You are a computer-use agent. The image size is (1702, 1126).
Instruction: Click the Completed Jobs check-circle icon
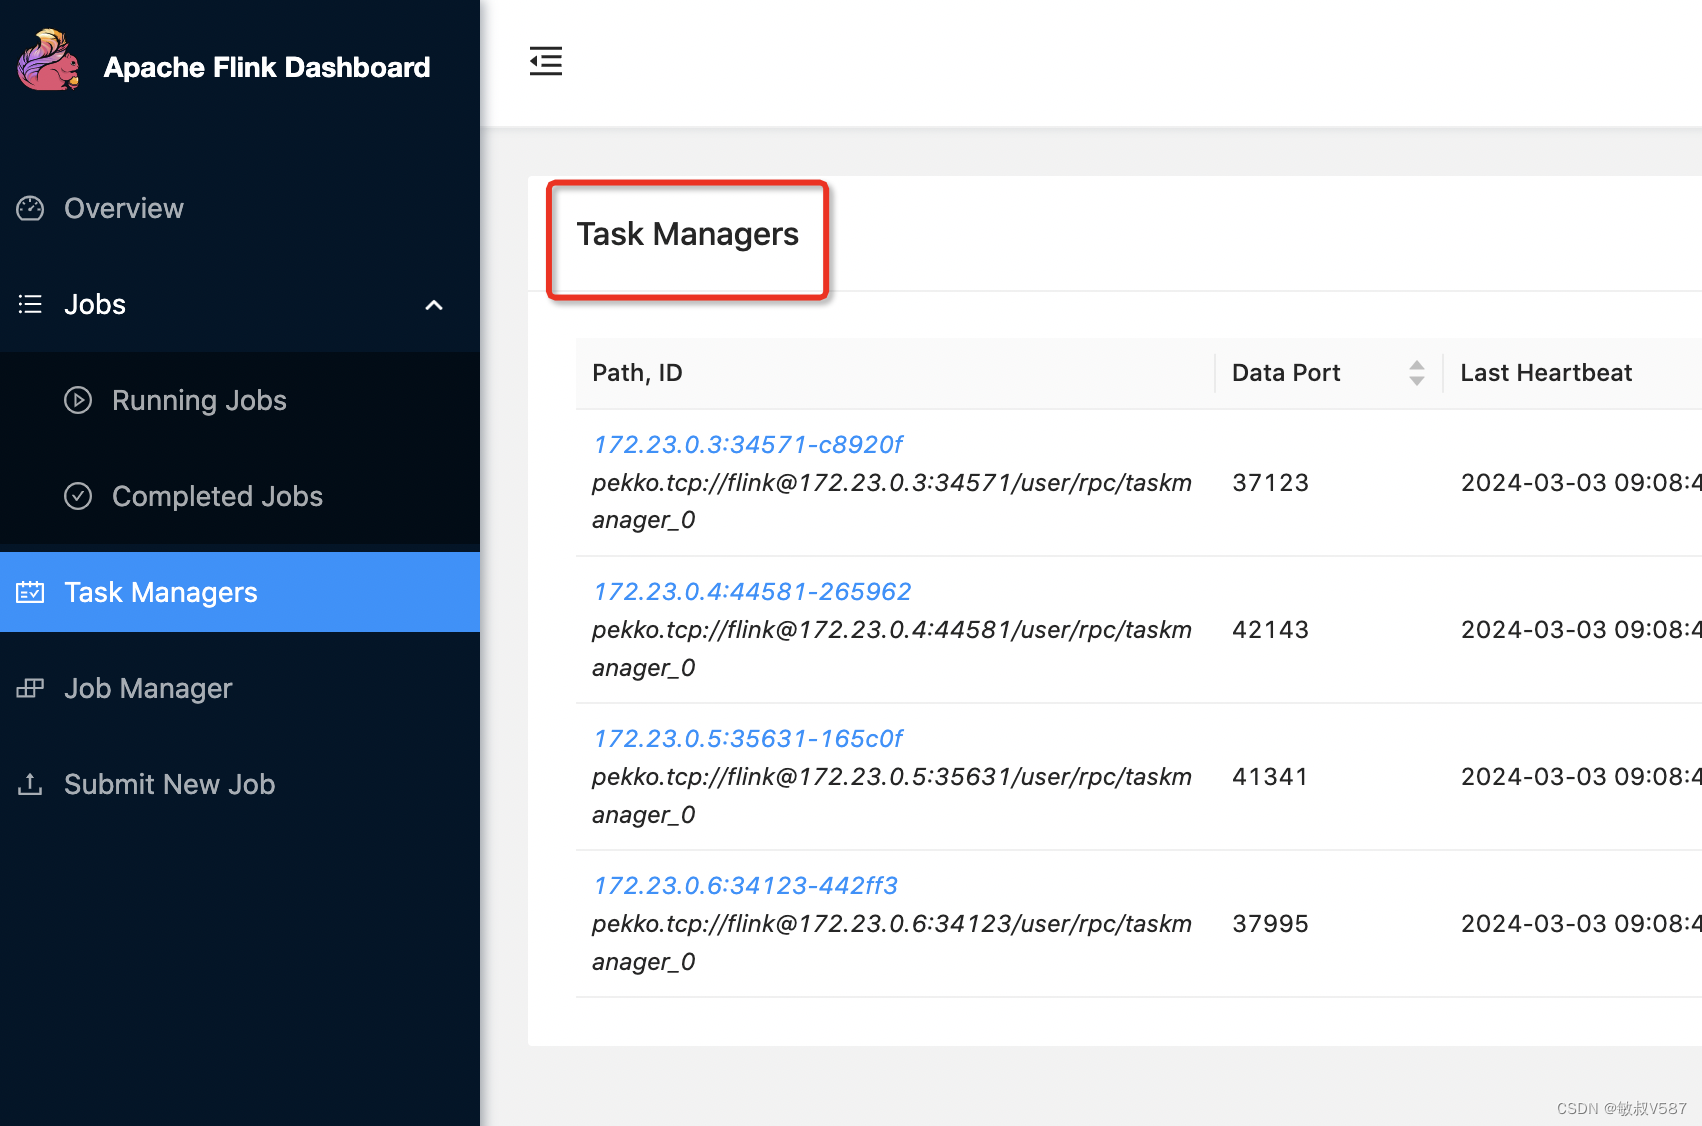[x=78, y=496]
